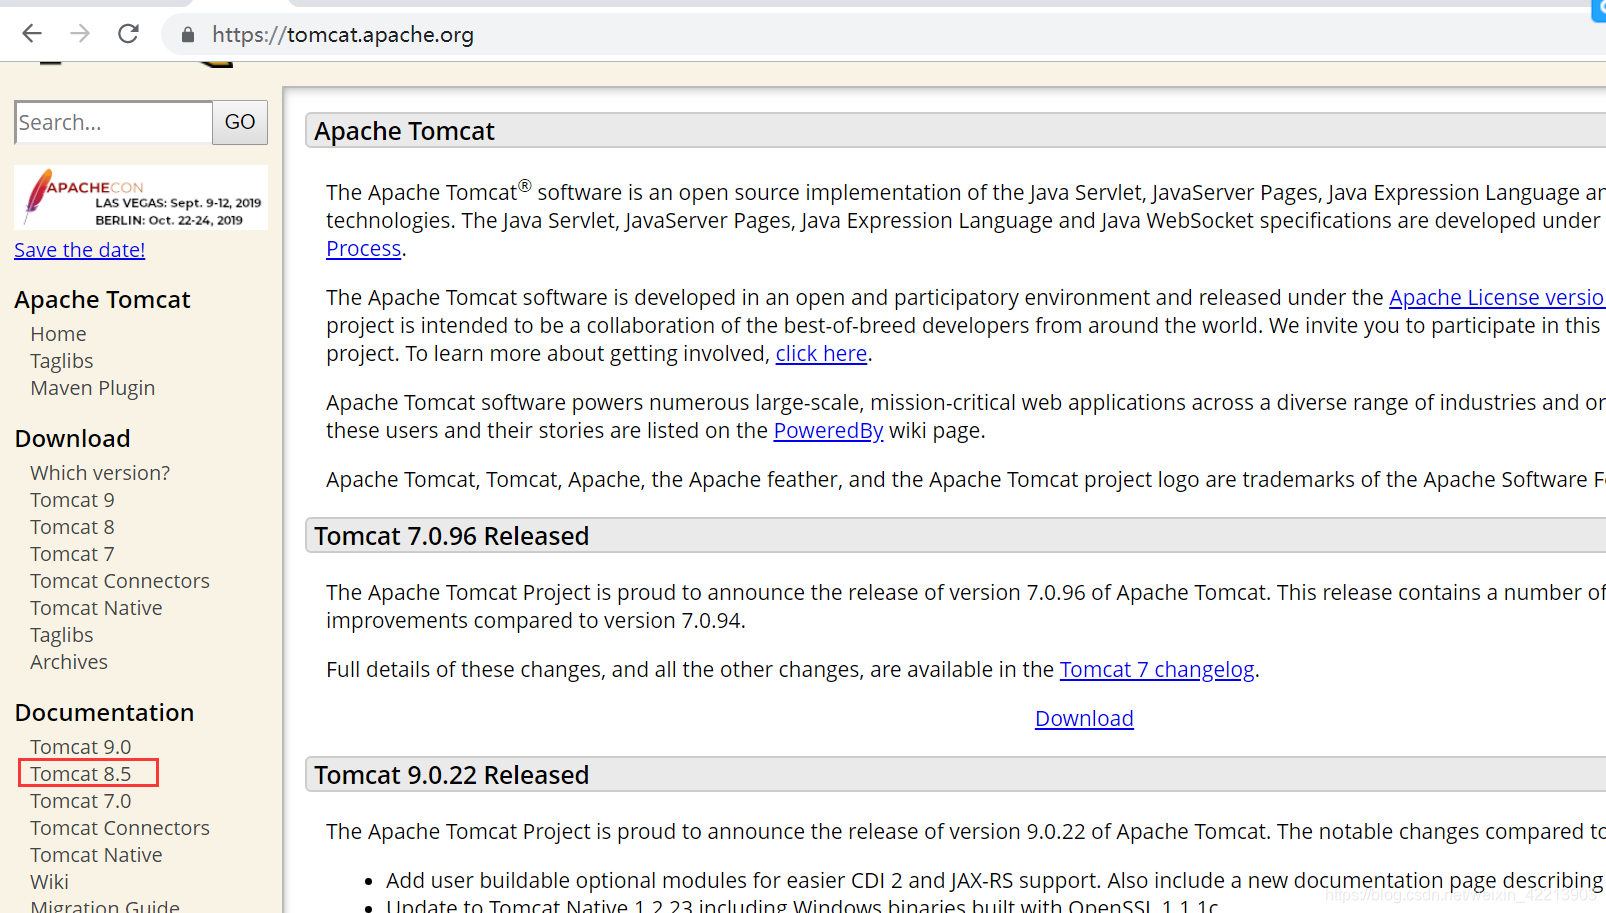Screen dimensions: 1606x913
Task: Open Taglibs under Download section
Action: pos(62,635)
